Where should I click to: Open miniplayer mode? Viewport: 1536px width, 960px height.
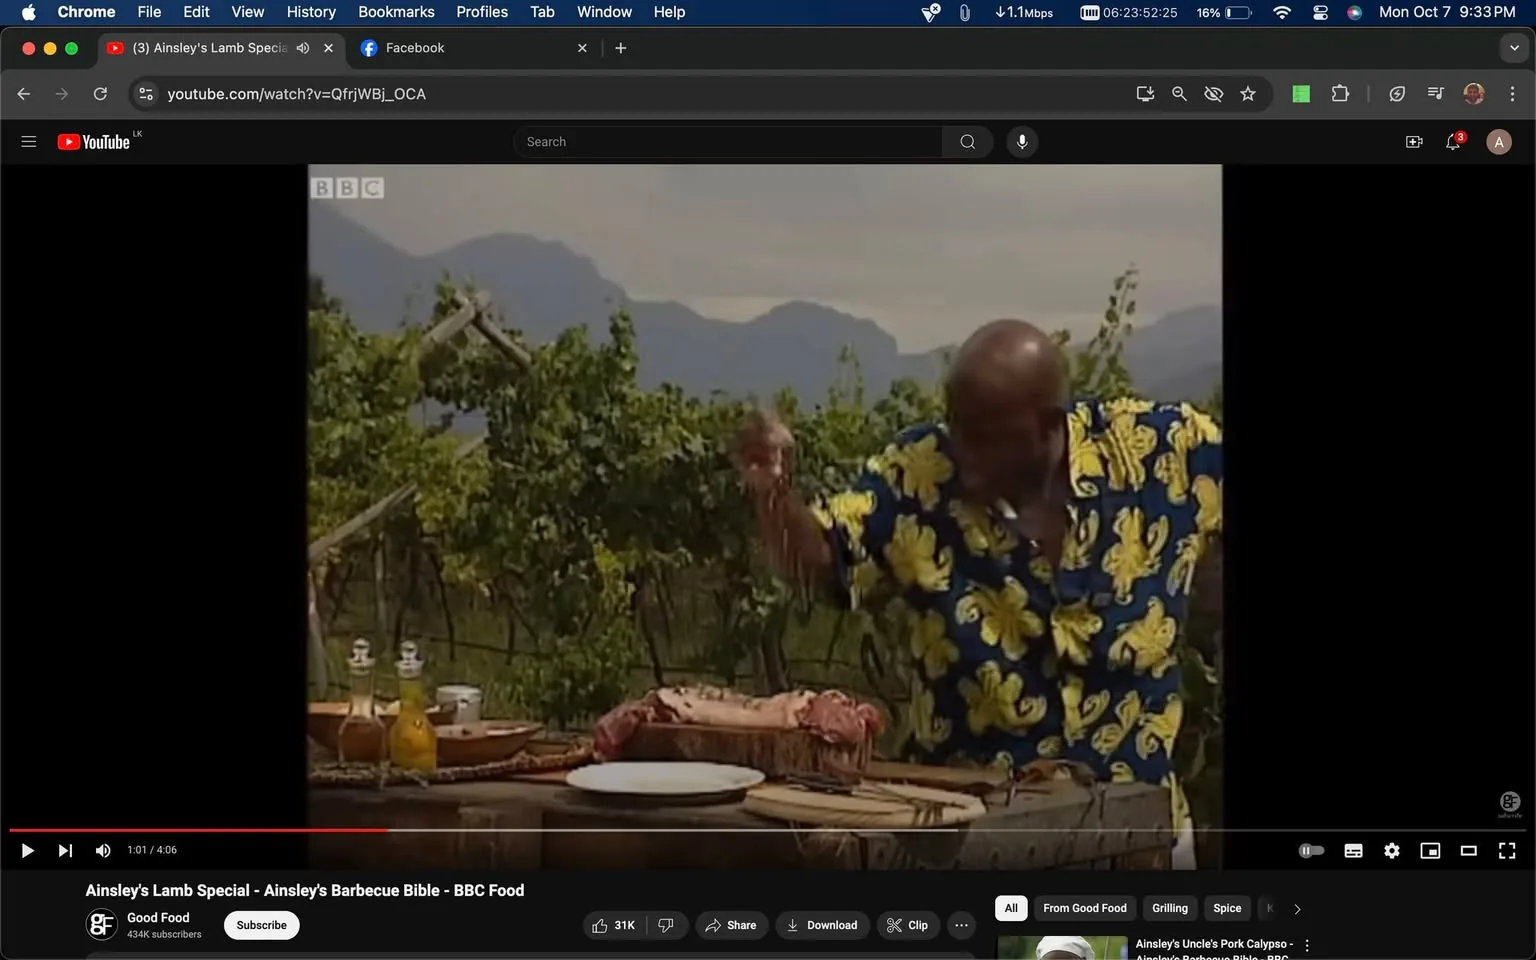(x=1429, y=850)
